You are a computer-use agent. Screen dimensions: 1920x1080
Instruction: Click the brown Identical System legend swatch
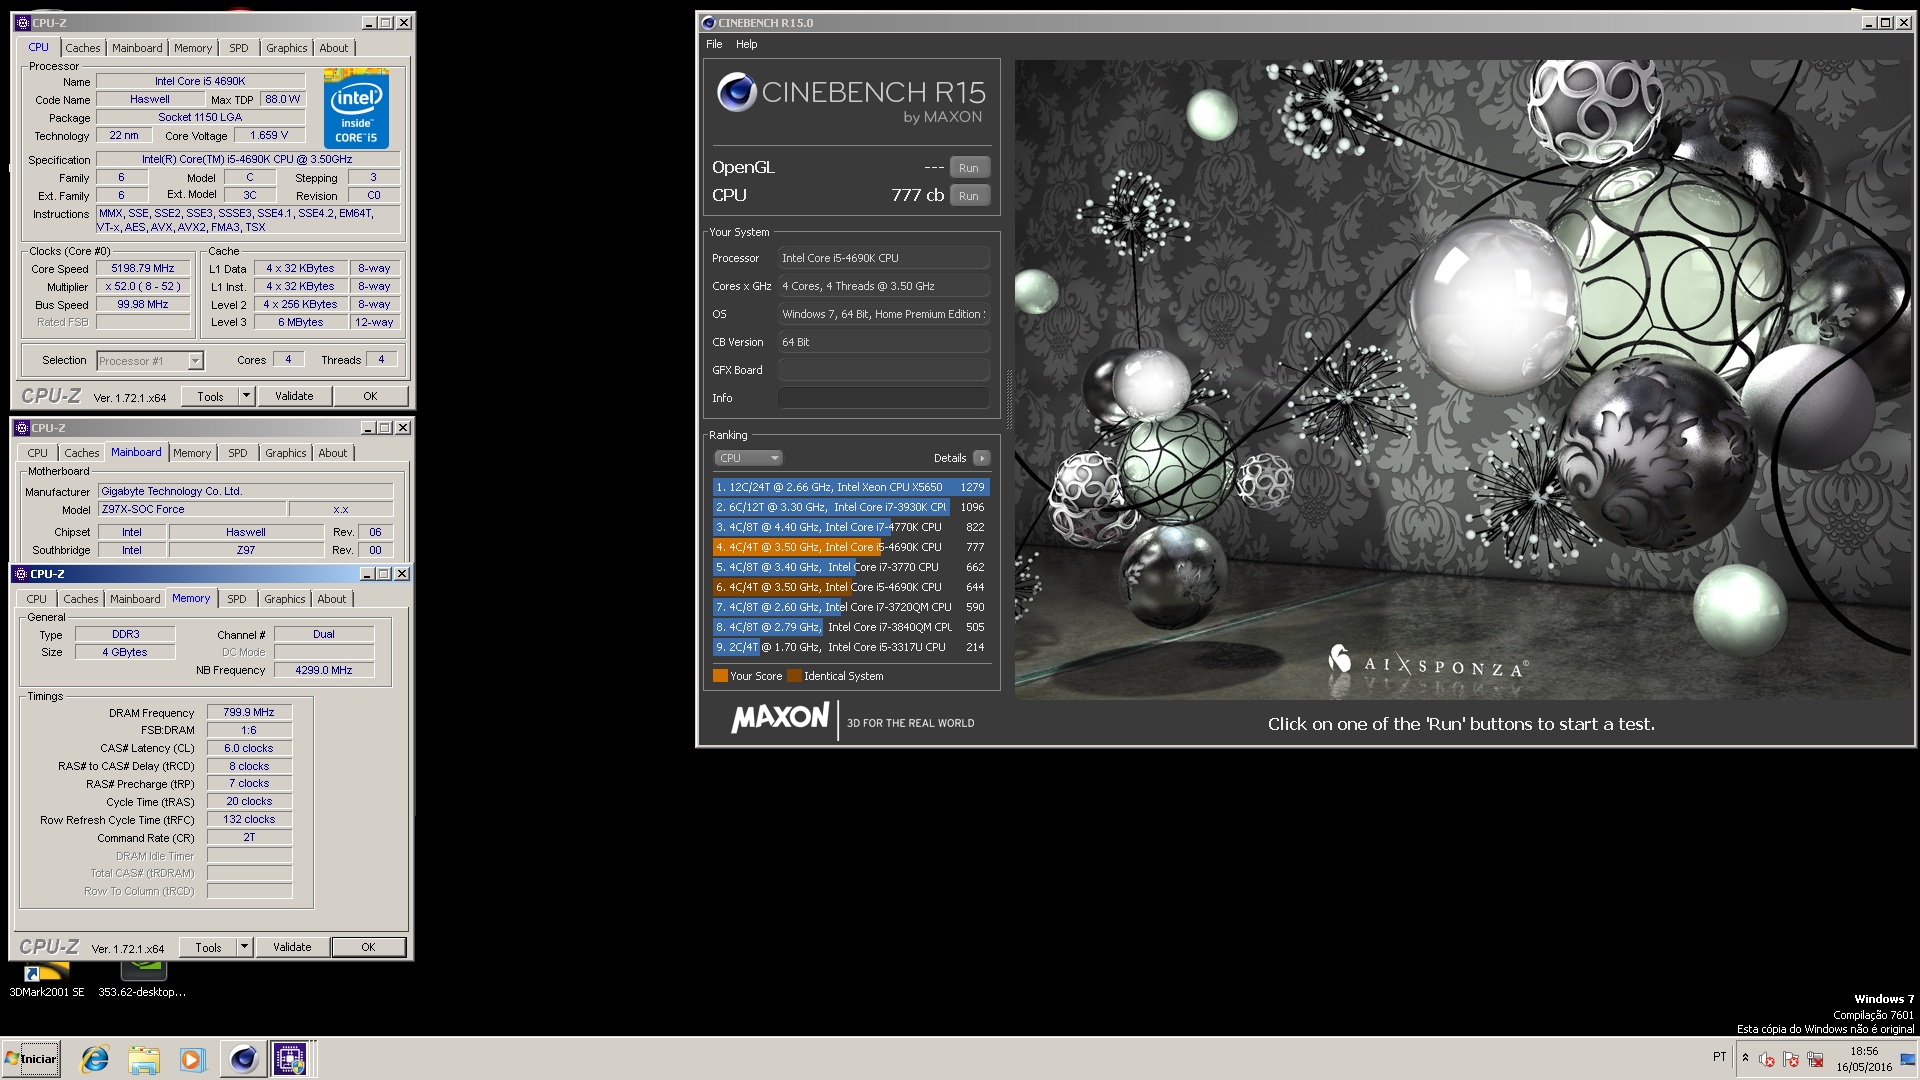tap(794, 676)
